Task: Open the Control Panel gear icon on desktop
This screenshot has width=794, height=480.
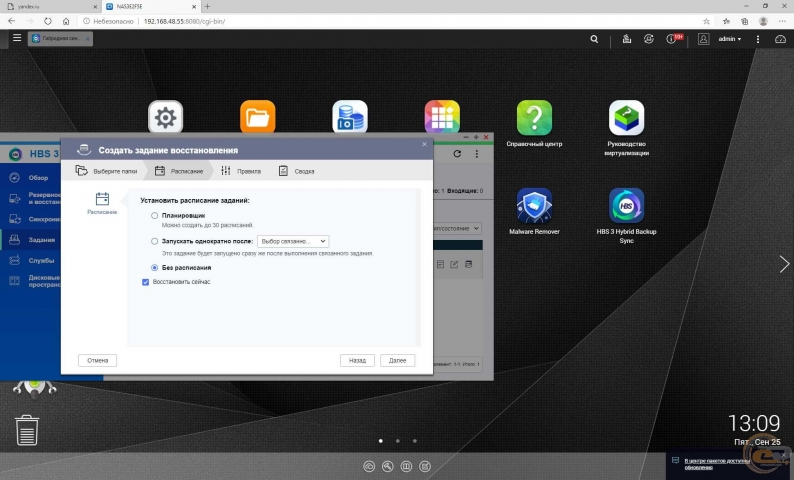Action: [166, 117]
